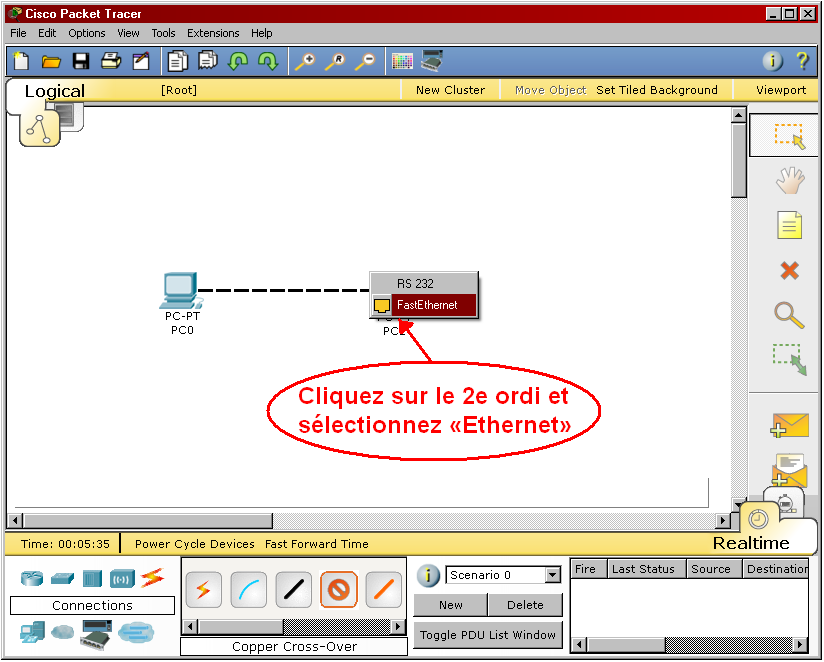Open the Help menu
824x662 pixels.
point(261,33)
